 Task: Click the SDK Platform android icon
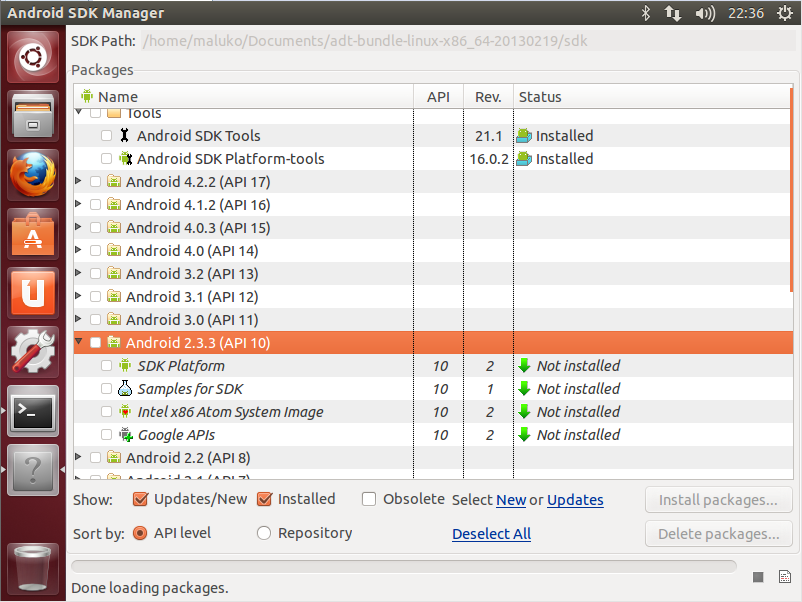coord(125,365)
